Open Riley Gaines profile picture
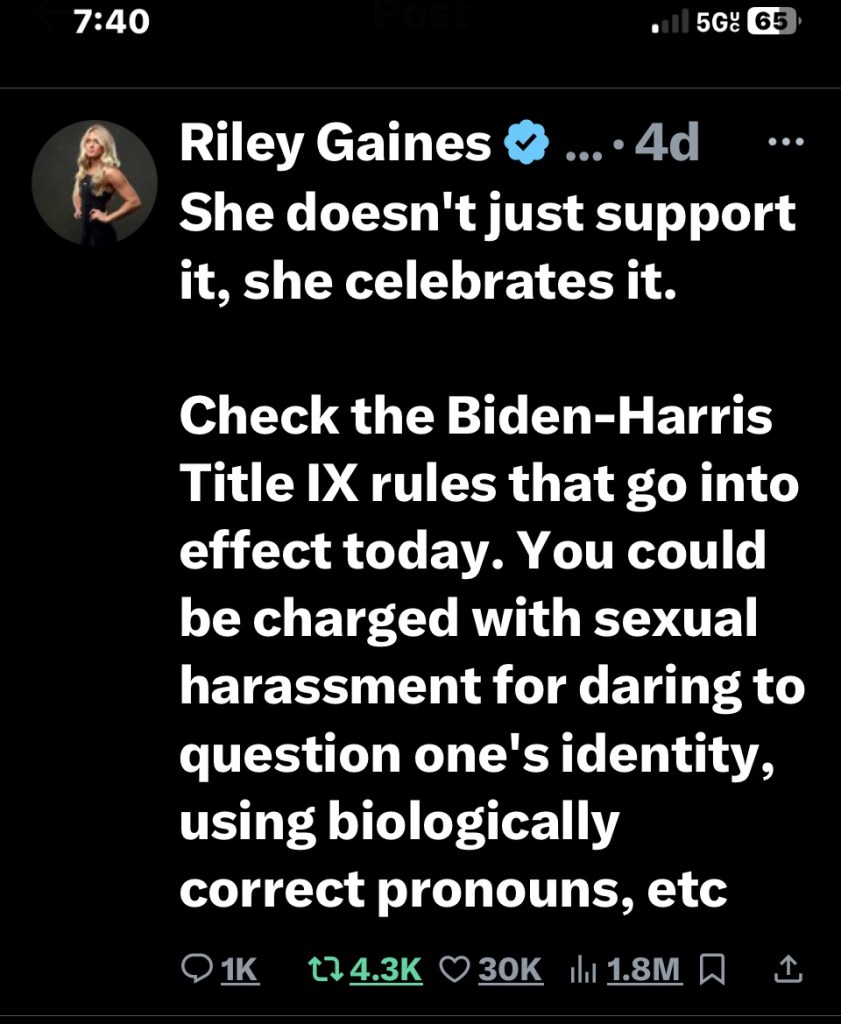 click(x=94, y=183)
